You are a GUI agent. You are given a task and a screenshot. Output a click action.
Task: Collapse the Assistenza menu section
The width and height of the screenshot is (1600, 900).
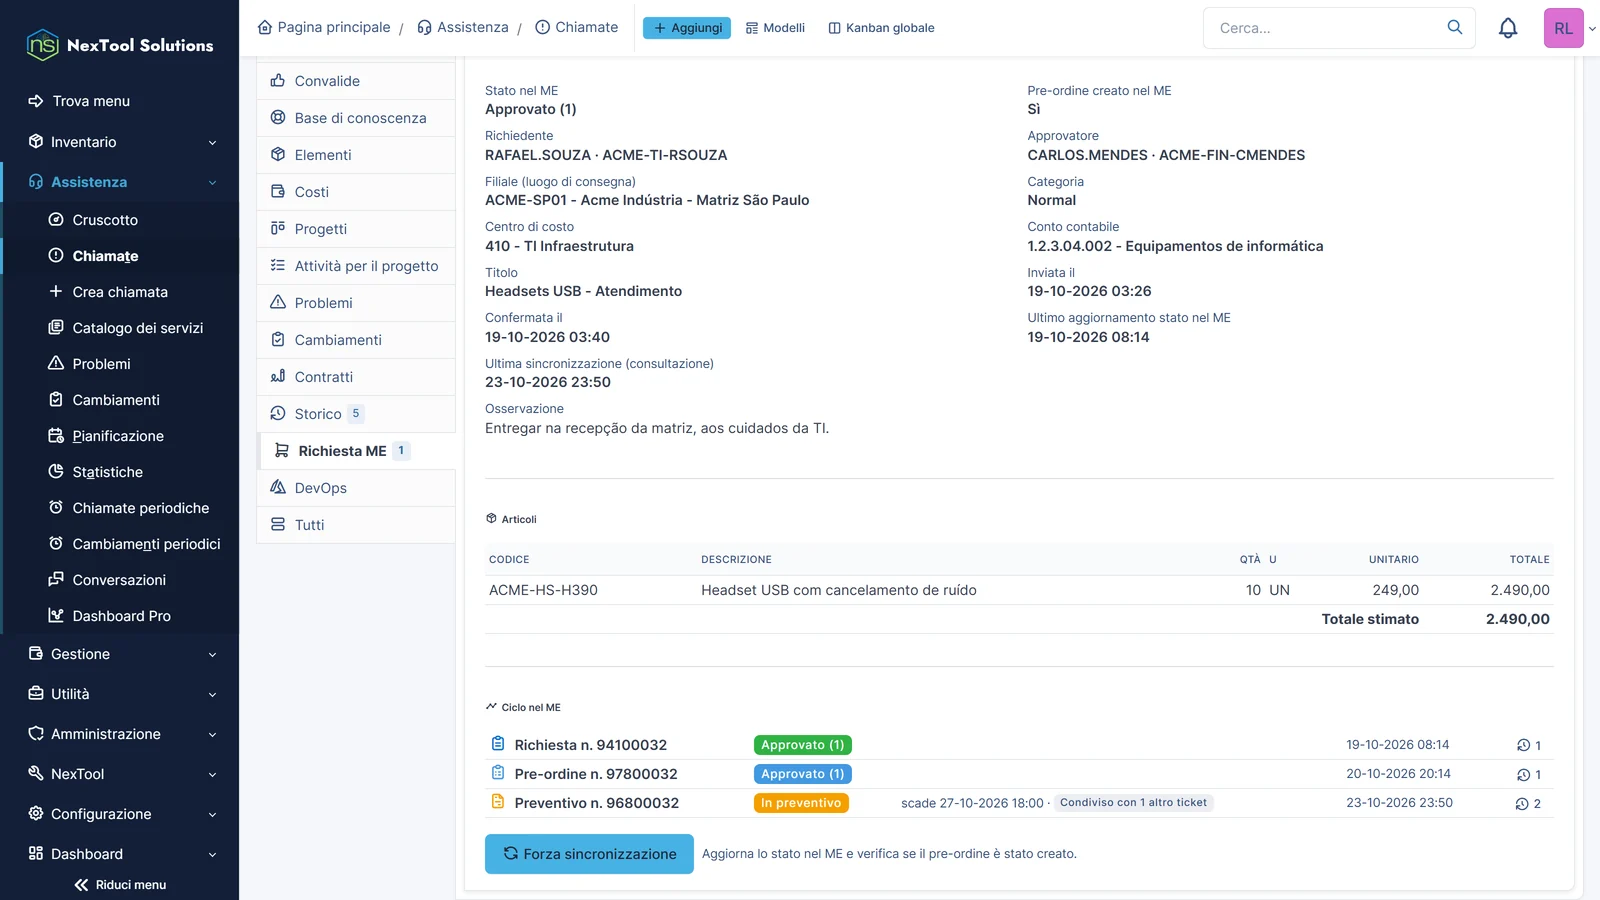[x=120, y=182]
